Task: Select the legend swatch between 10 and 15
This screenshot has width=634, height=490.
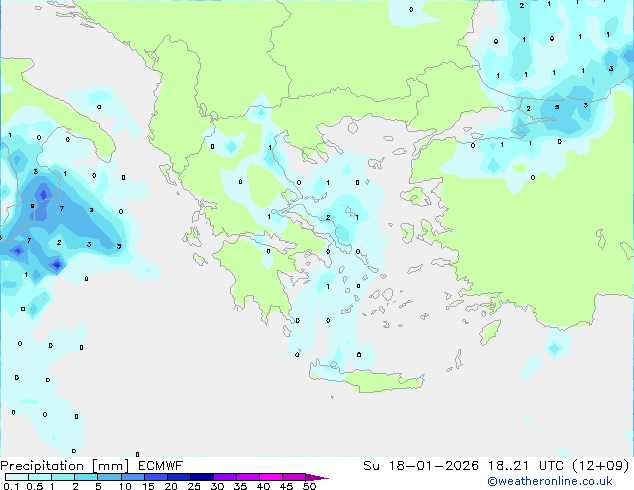Action: tap(136, 477)
